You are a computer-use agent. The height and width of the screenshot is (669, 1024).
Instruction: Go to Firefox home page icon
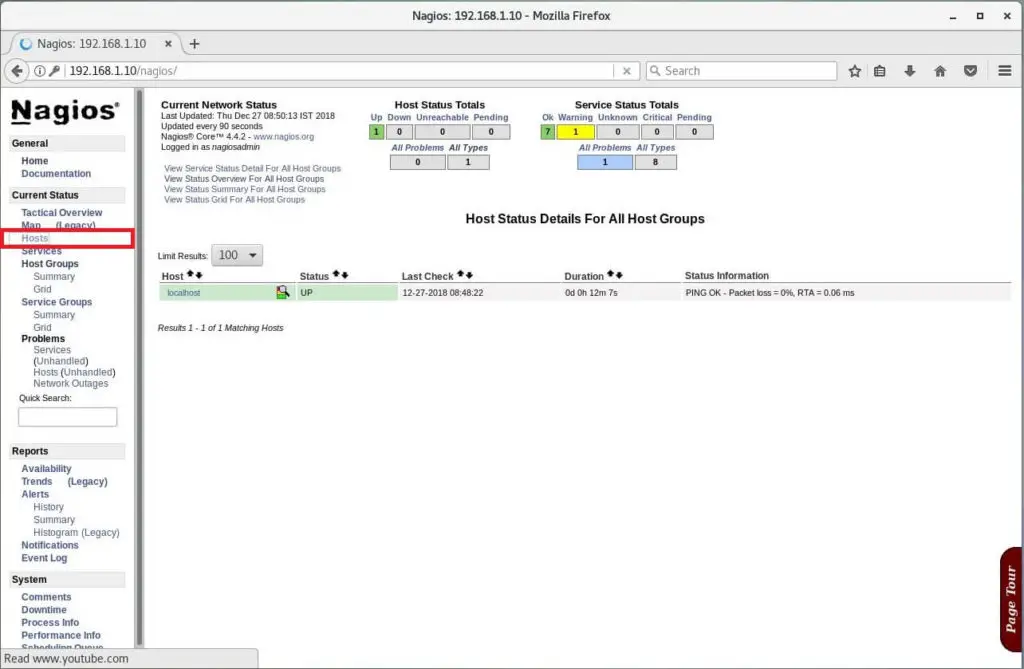(940, 71)
